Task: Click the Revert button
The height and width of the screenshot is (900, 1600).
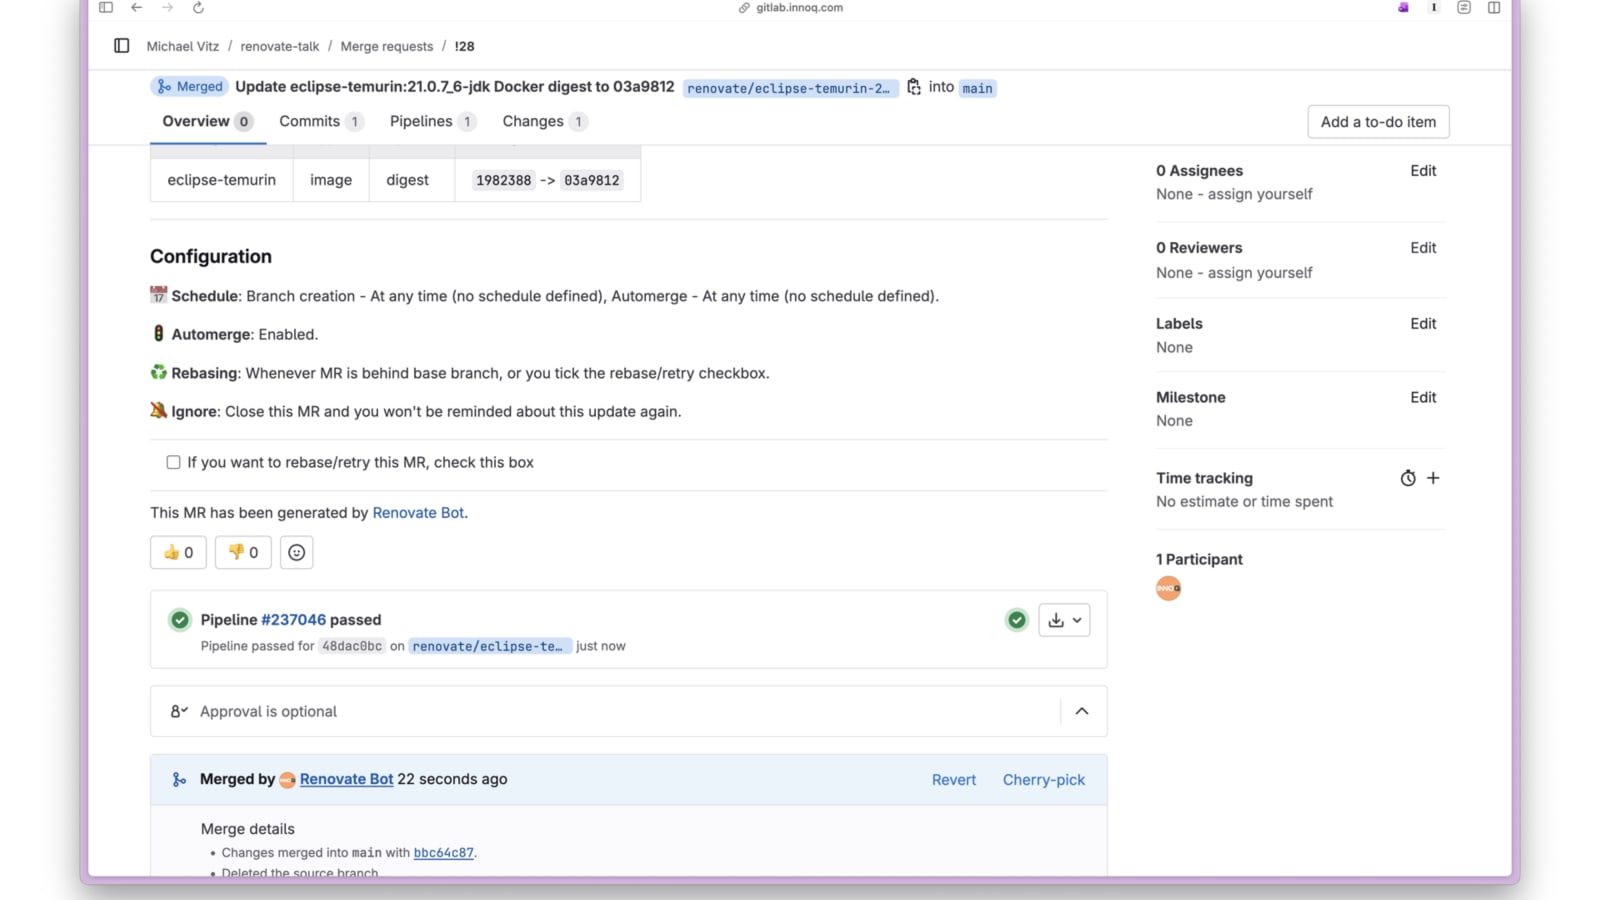Action: (x=954, y=780)
